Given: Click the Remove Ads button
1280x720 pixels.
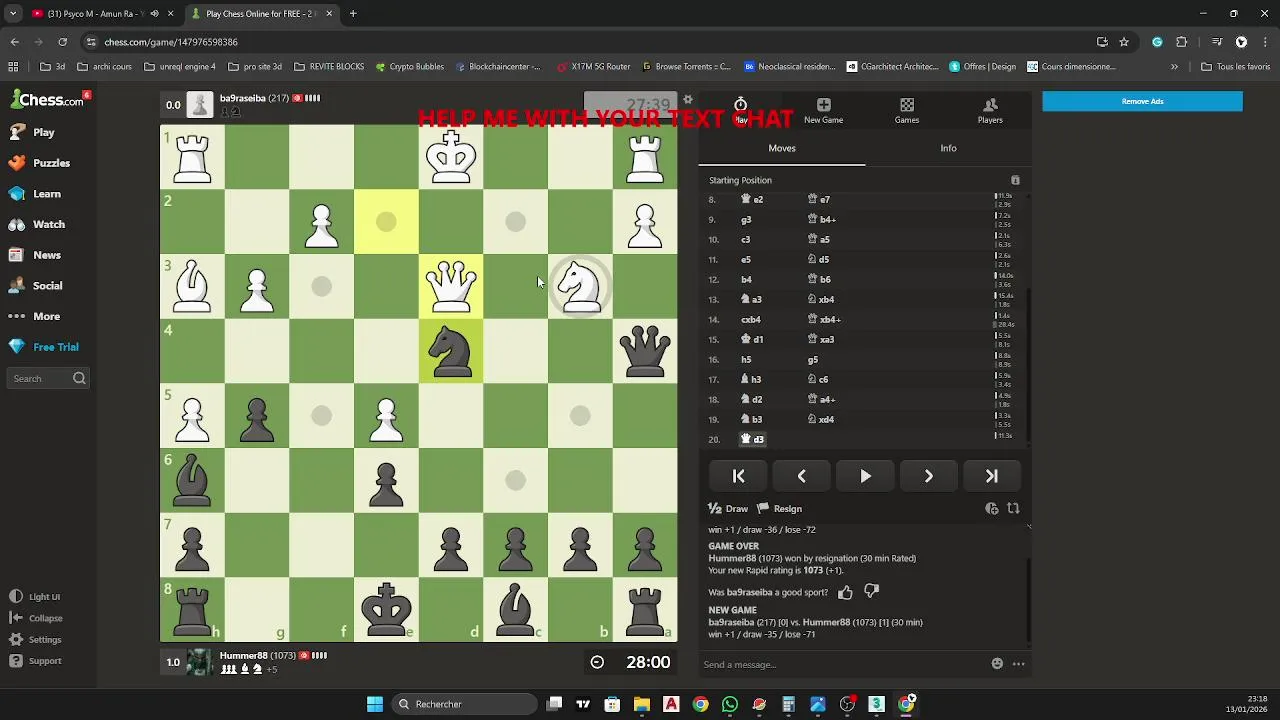Looking at the screenshot, I should point(1142,101).
